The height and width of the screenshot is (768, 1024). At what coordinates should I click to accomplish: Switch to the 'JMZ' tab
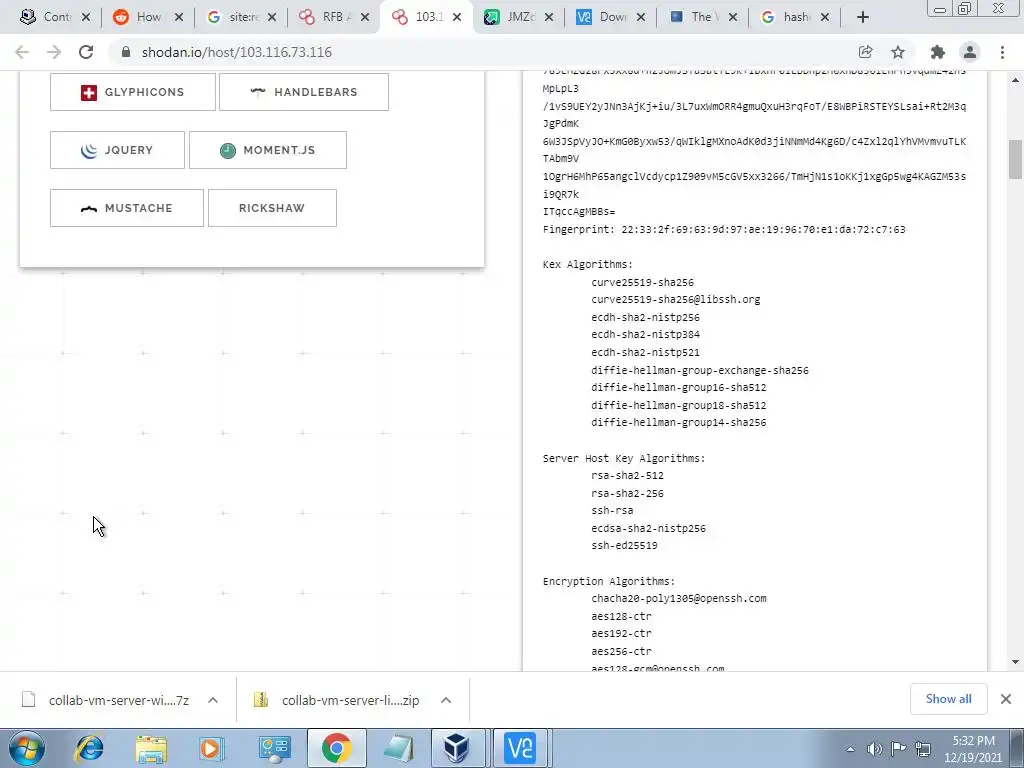pyautogui.click(x=520, y=17)
